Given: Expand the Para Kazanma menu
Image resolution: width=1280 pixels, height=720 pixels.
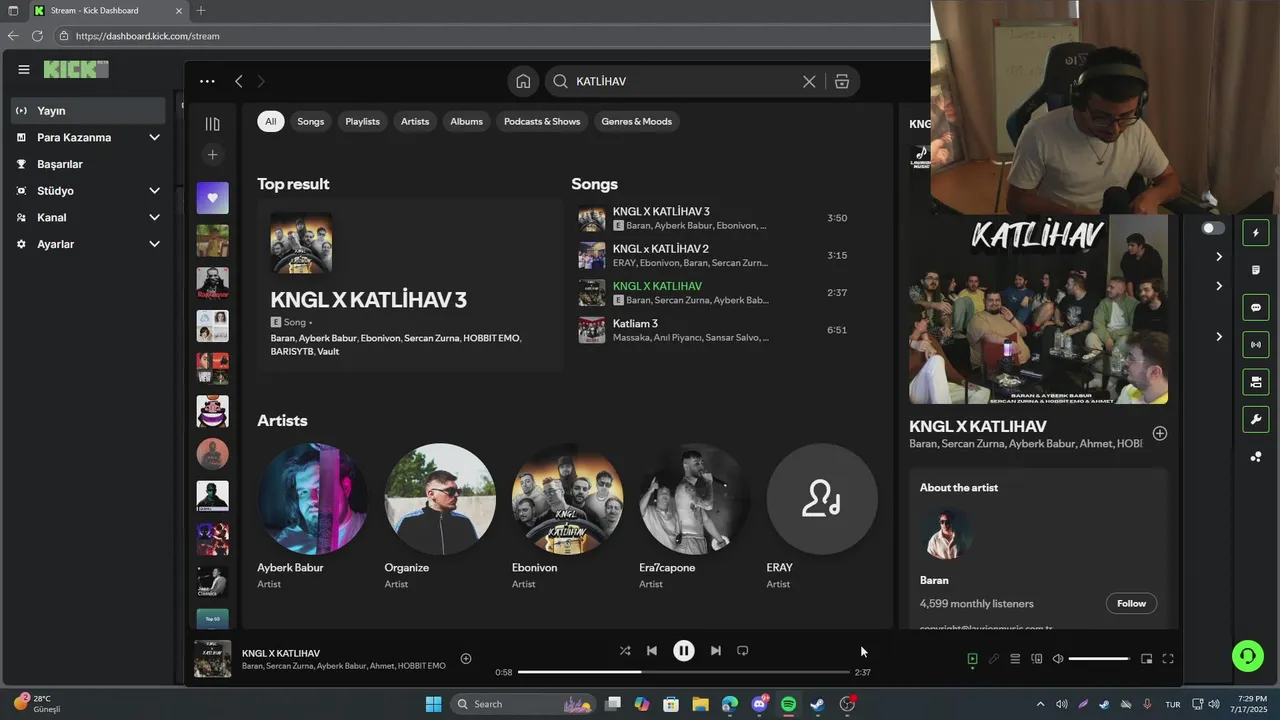Looking at the screenshot, I should [x=88, y=137].
